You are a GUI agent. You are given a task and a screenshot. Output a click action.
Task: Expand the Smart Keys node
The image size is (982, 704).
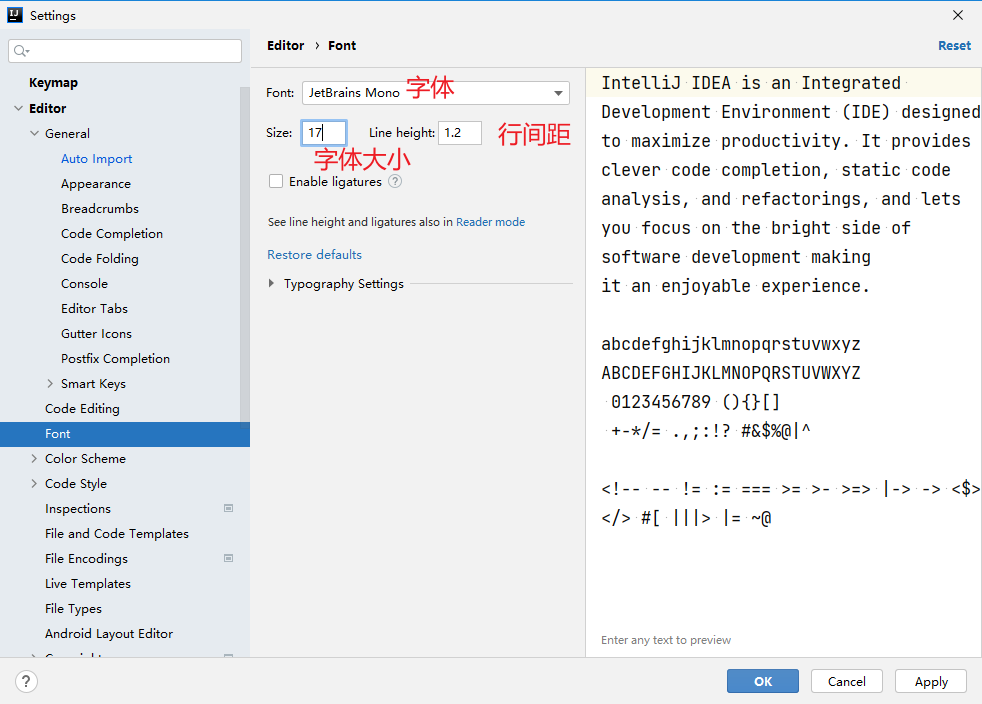[50, 383]
